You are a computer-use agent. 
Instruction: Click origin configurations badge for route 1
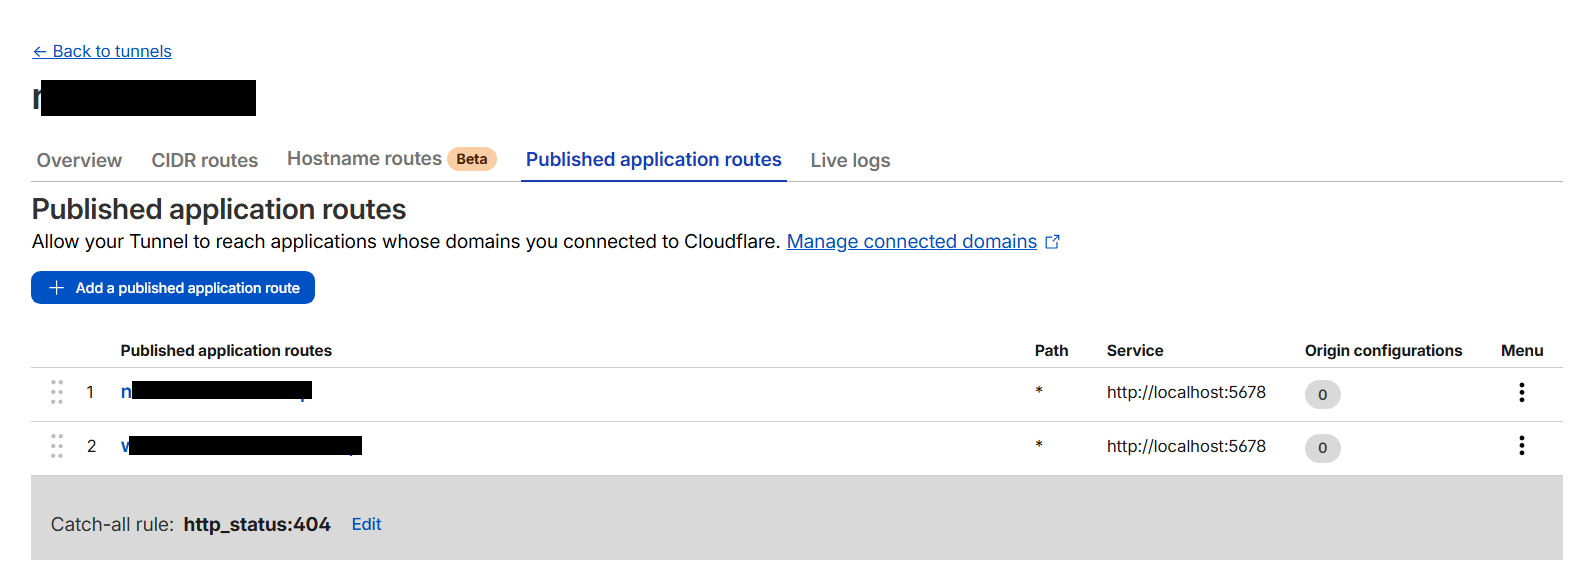point(1322,394)
